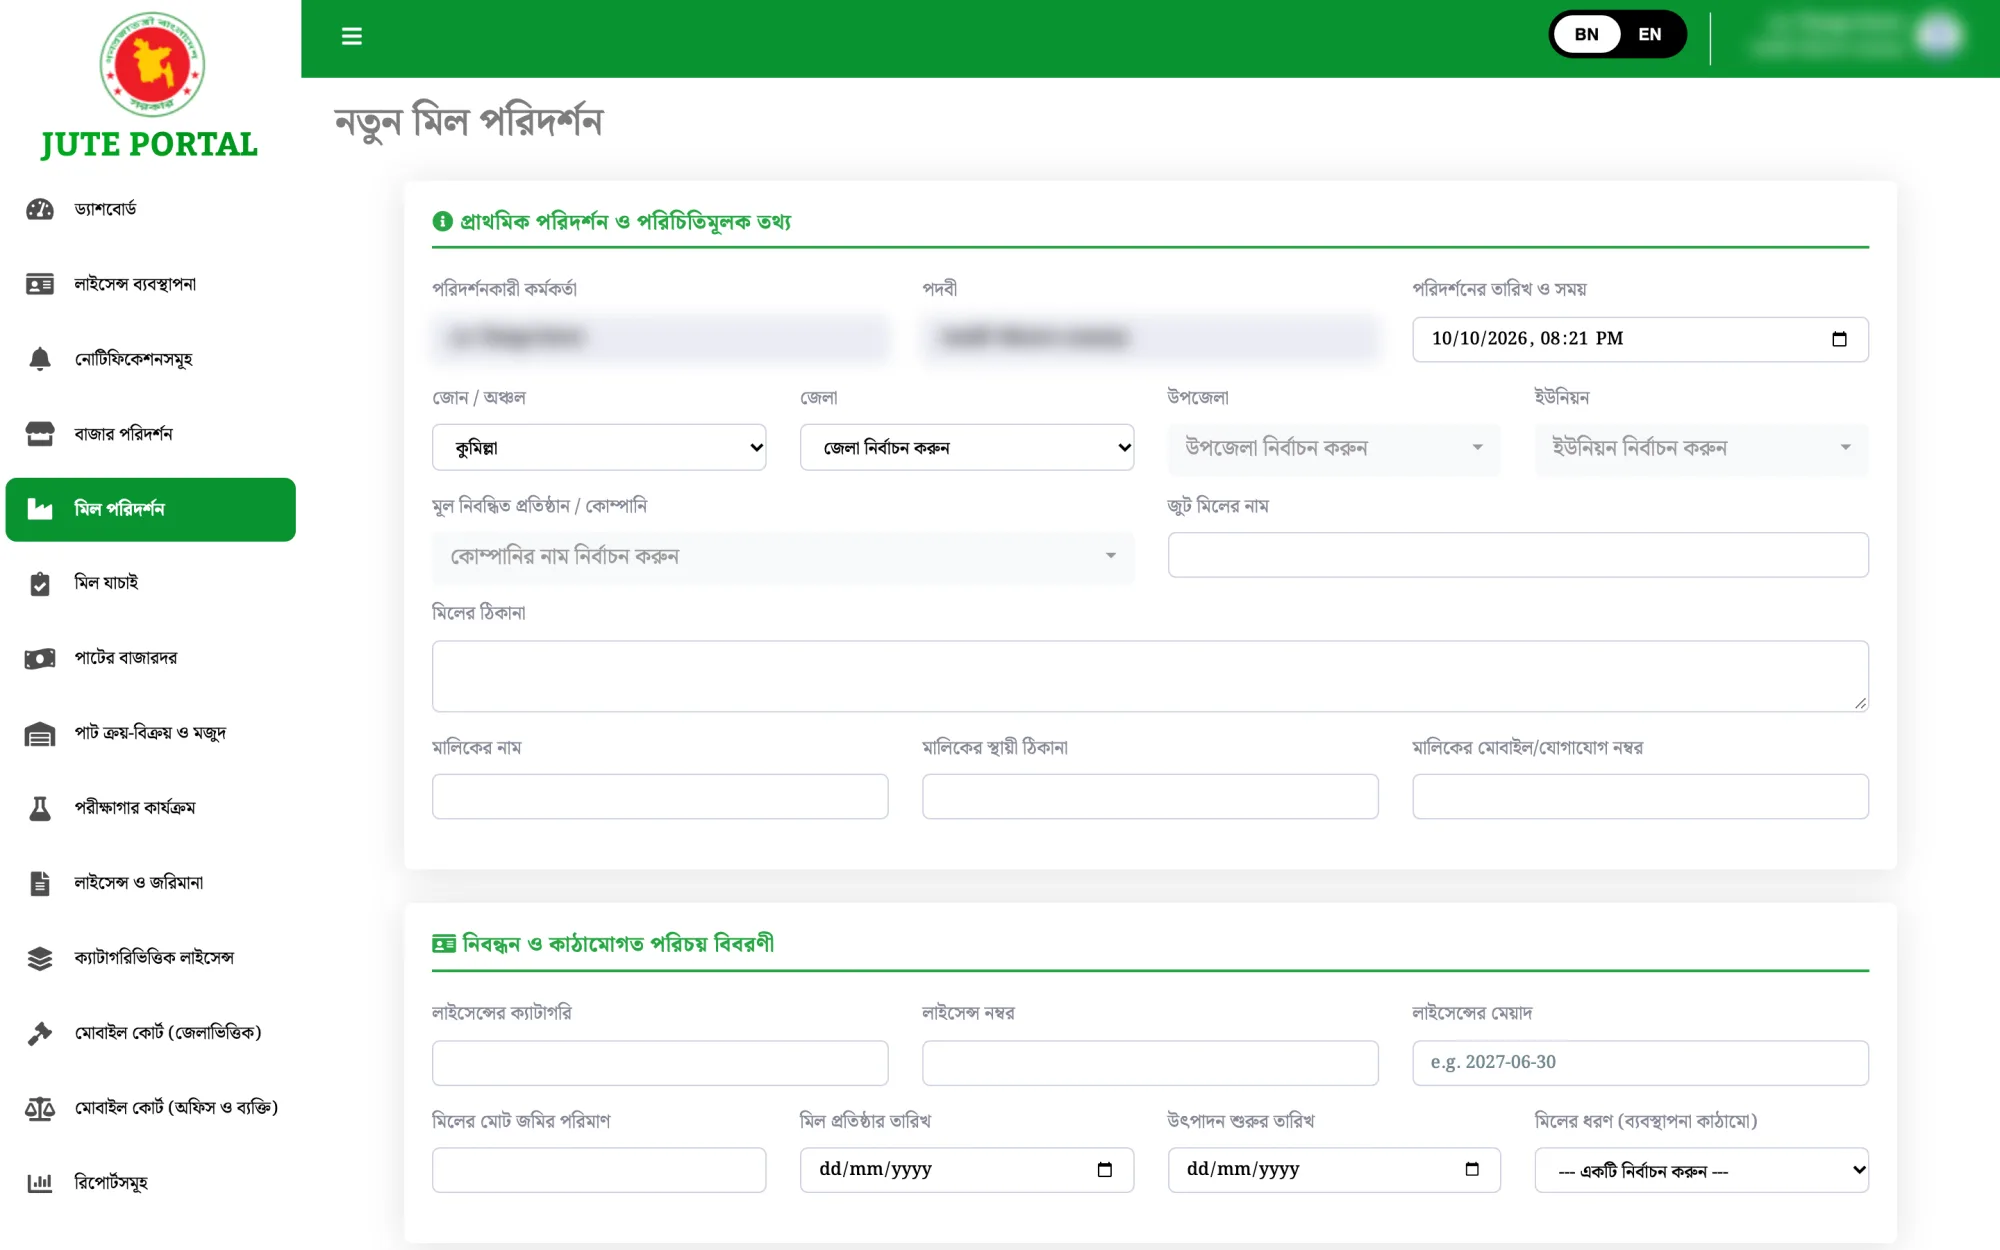Open পরীক্ষাগার কার্যক্রম sidebar link
This screenshot has height=1250, width=2000.
(x=151, y=808)
